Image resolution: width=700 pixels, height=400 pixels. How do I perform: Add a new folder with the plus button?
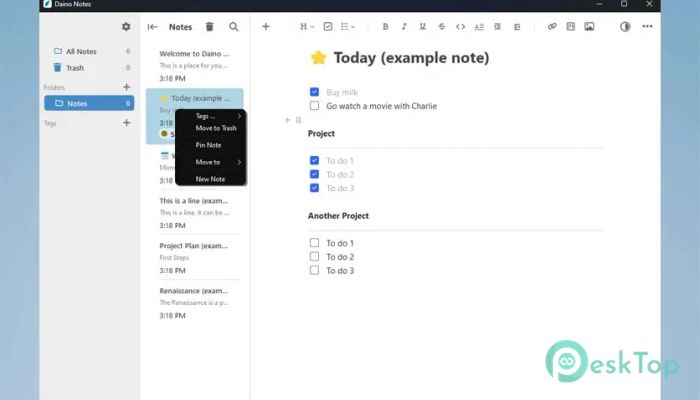coord(126,87)
